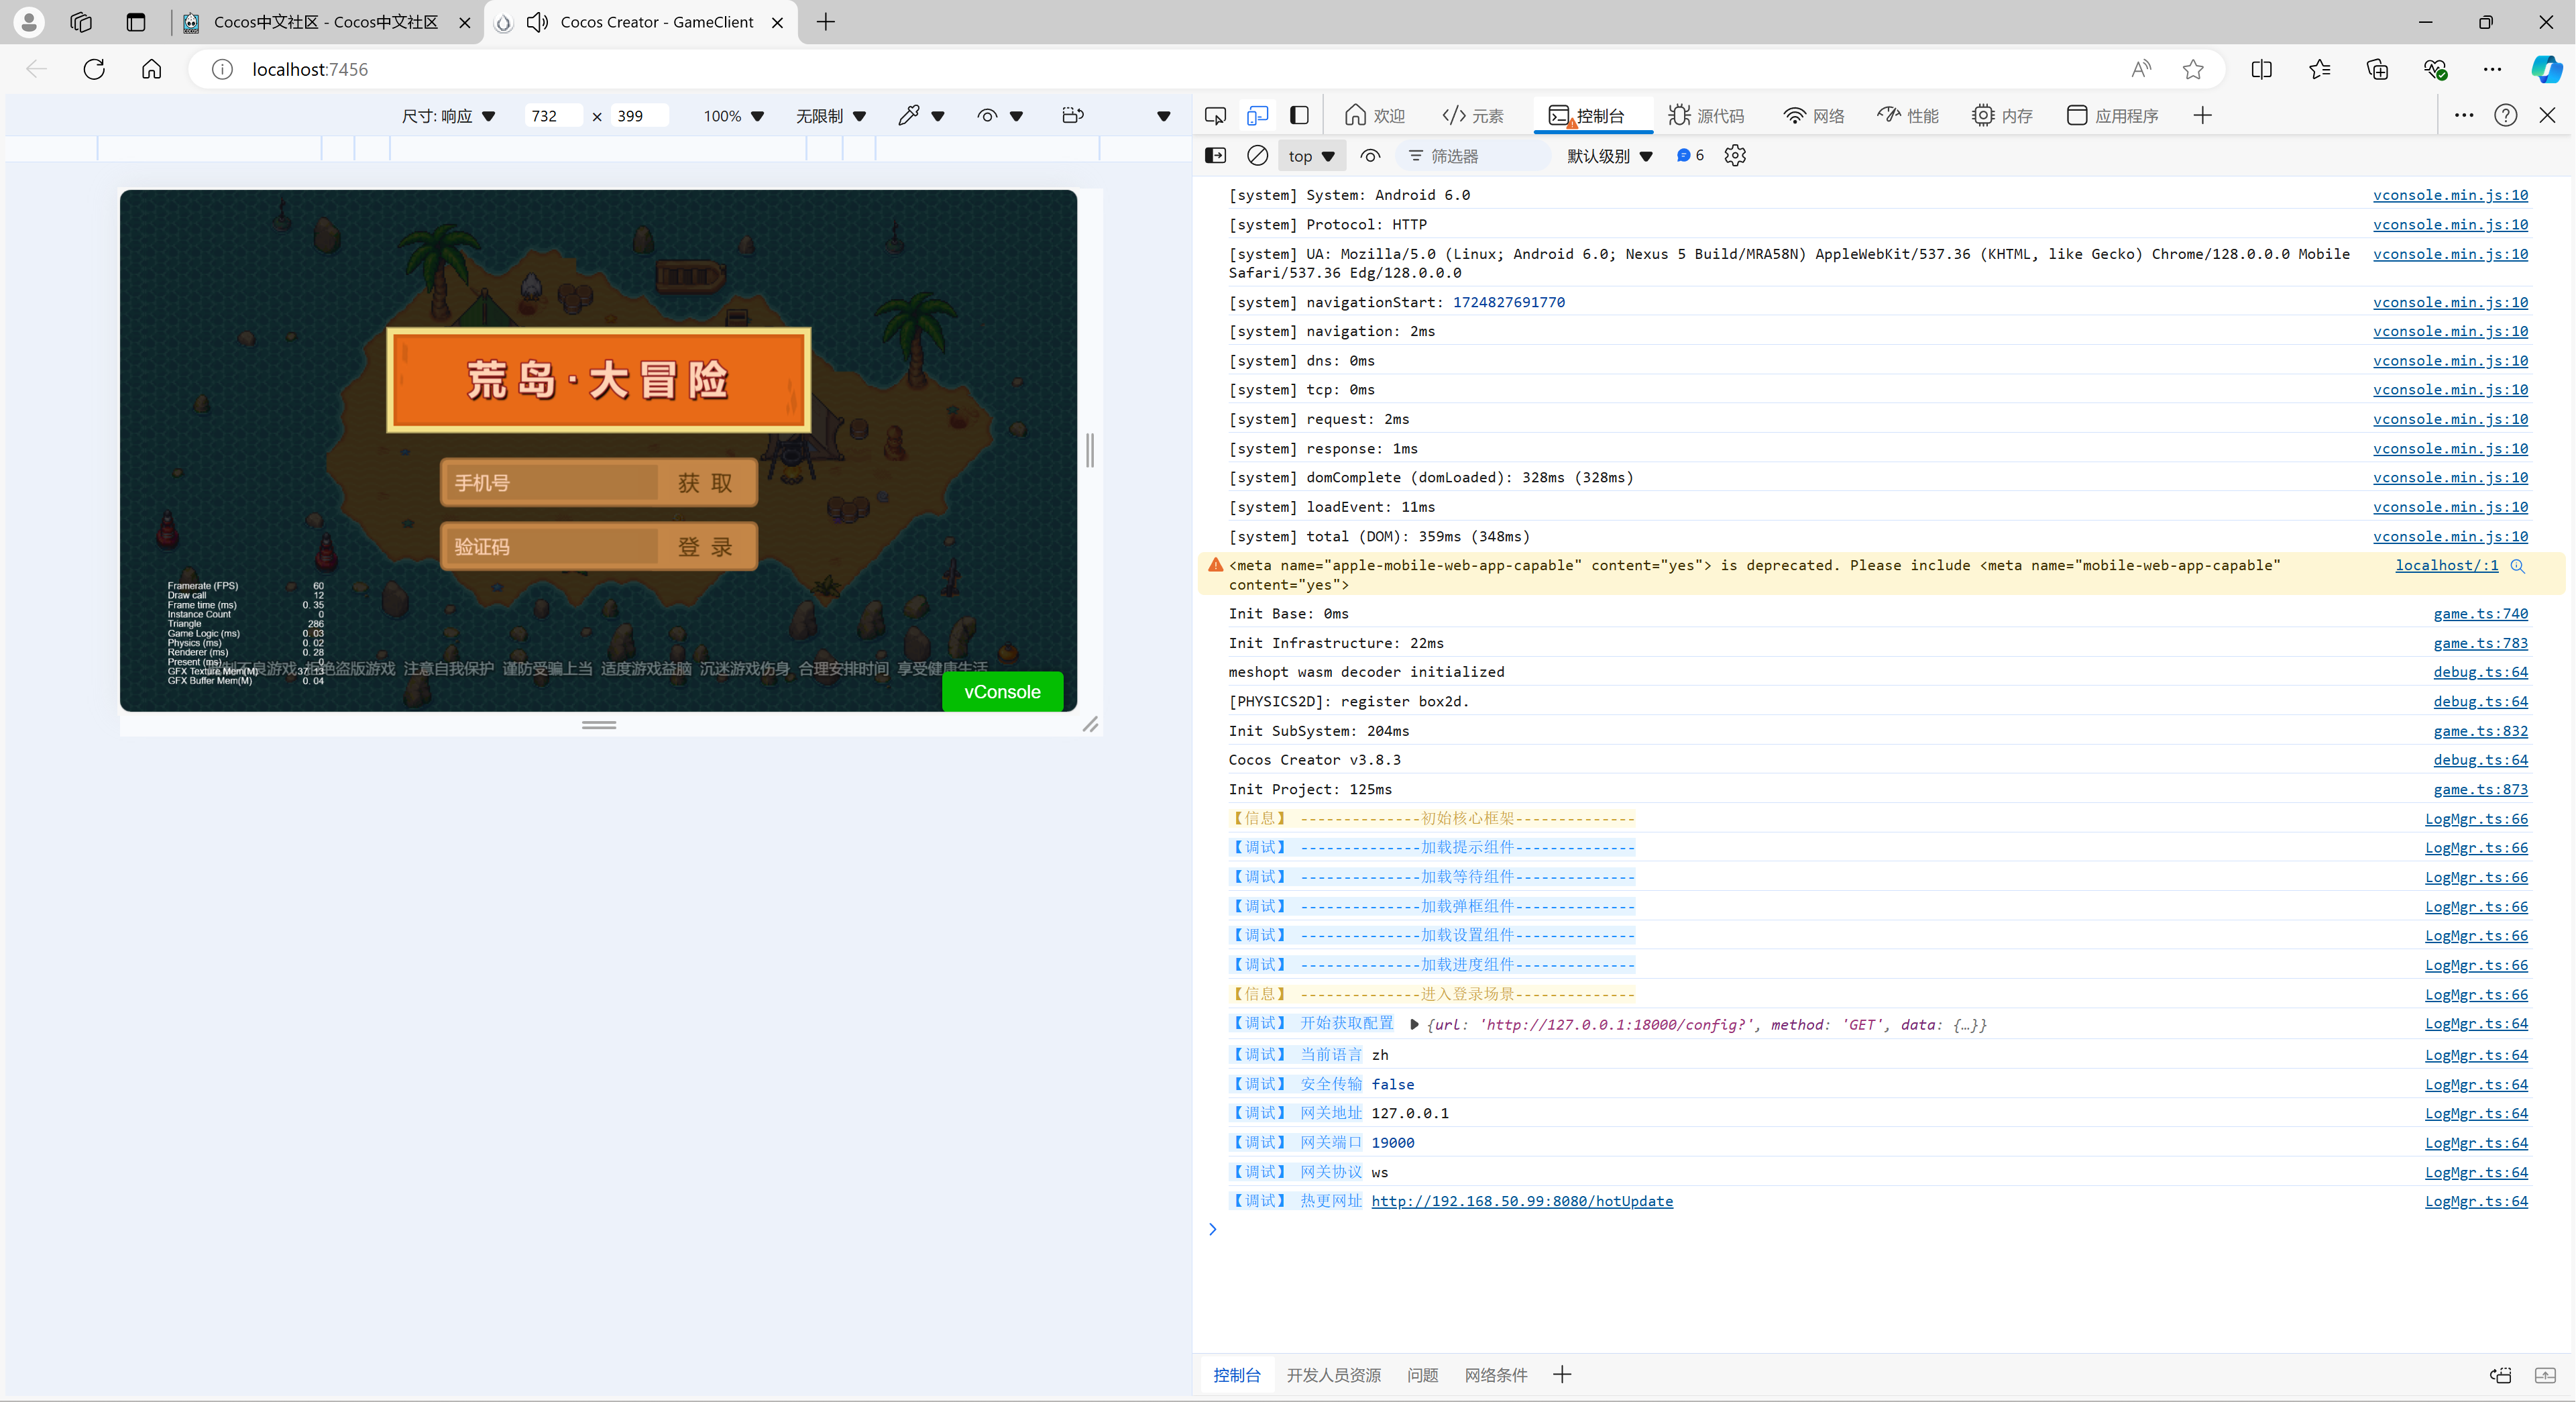Clear the console with the ban icon
2576x1402 pixels.
click(1257, 155)
